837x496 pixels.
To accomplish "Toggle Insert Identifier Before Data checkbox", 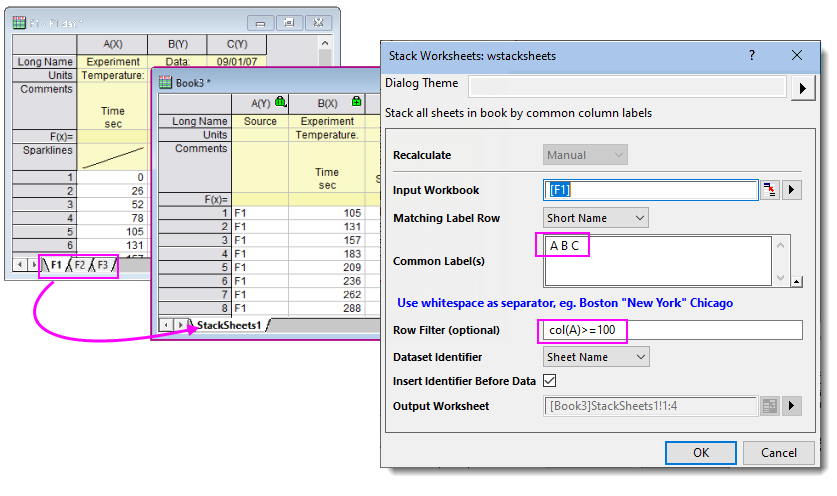I will (x=549, y=380).
